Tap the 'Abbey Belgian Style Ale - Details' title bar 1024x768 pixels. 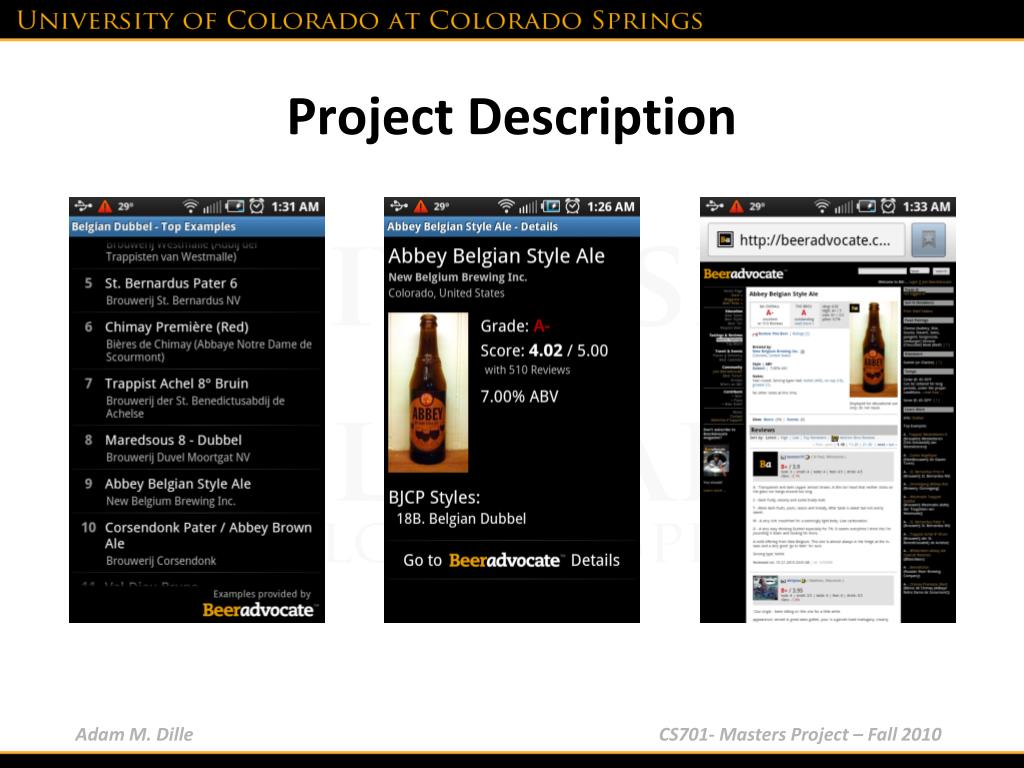[511, 227]
